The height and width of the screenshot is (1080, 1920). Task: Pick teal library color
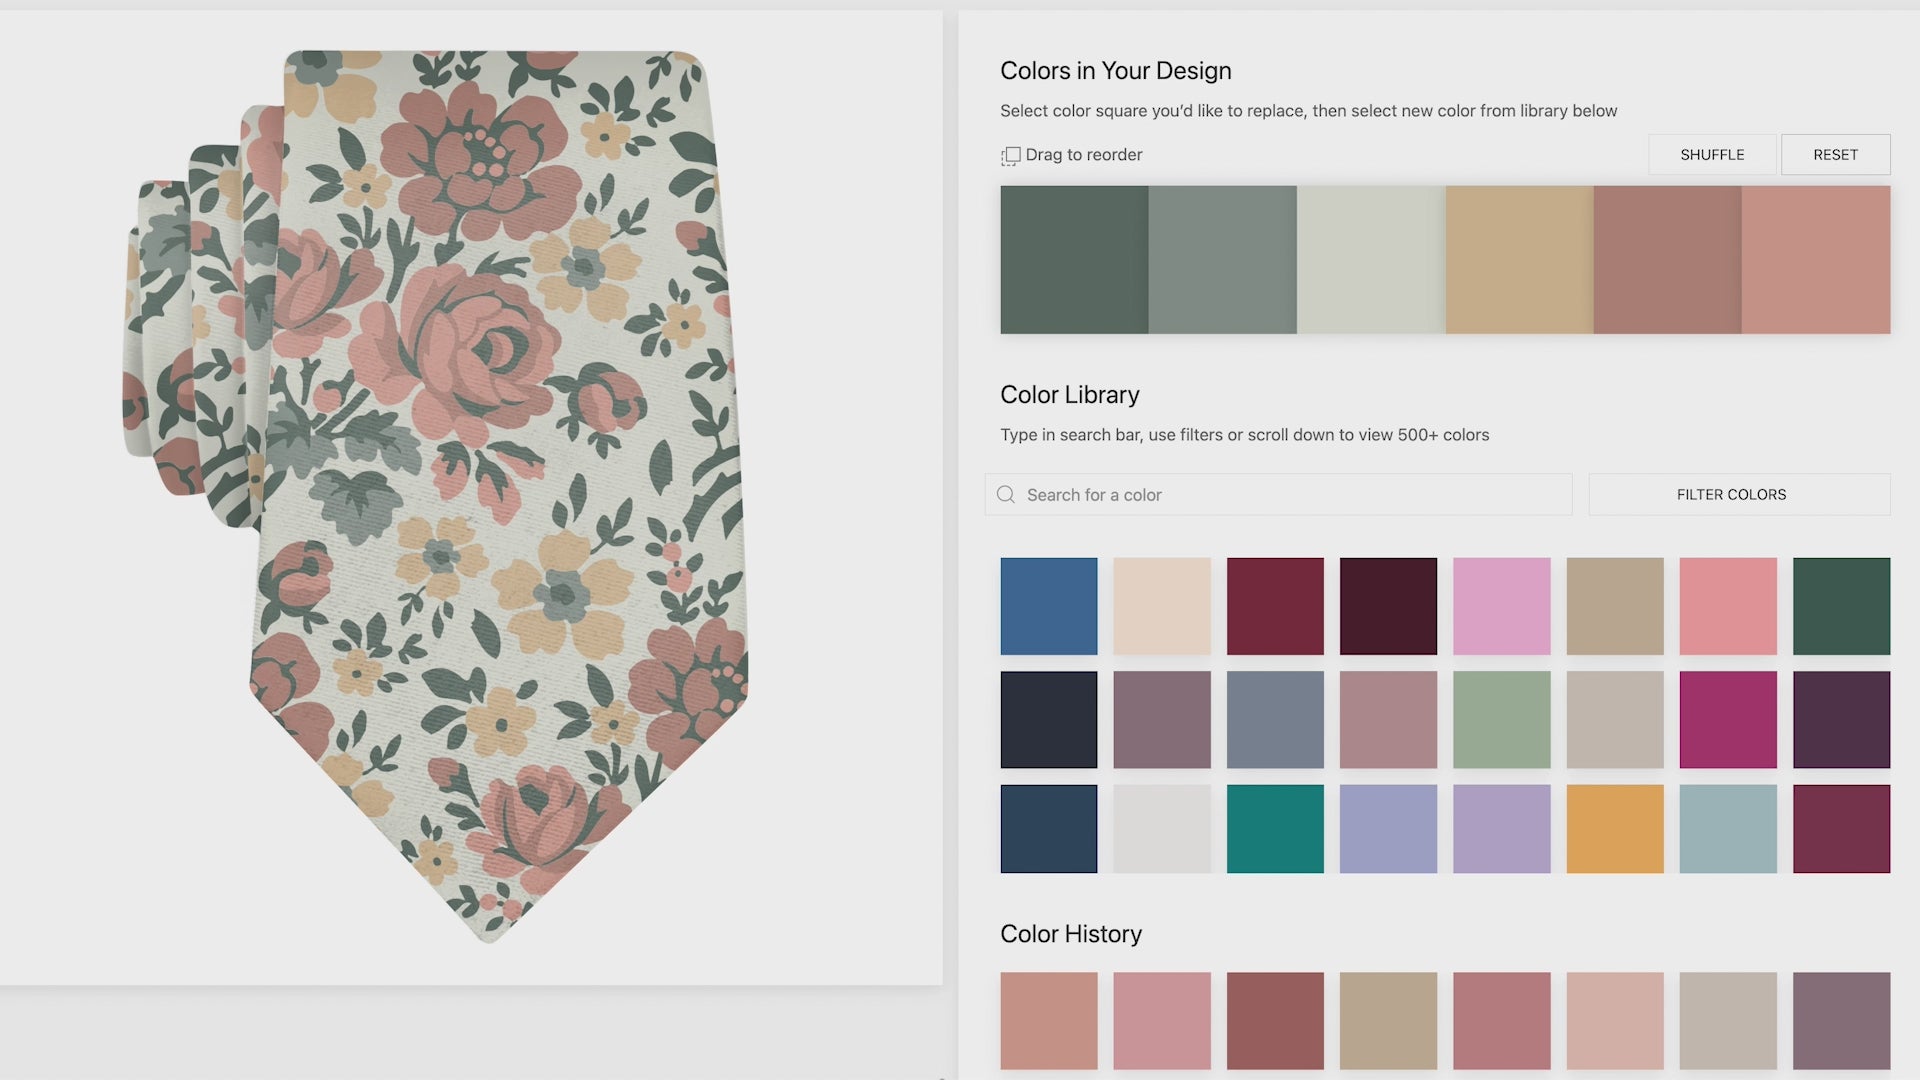pos(1275,829)
